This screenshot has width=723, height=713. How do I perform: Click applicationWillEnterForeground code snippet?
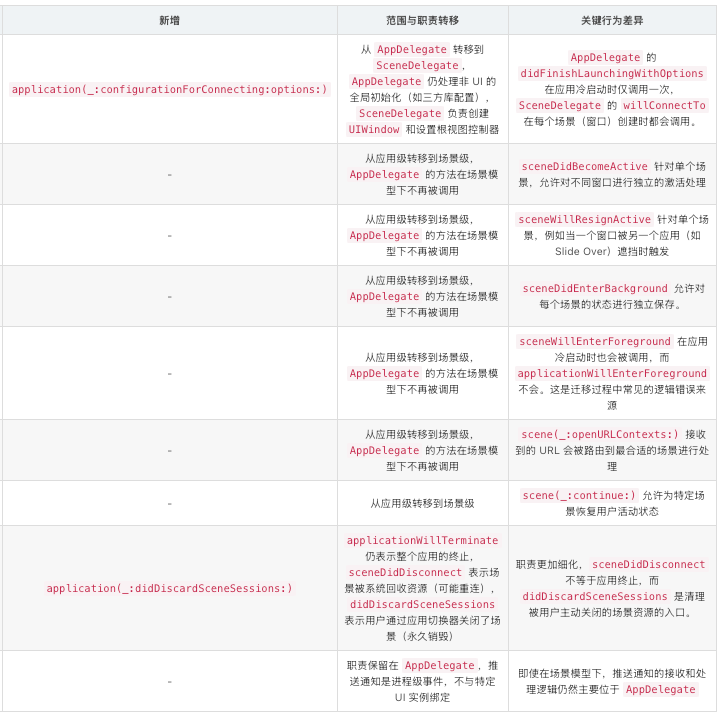click(612, 373)
